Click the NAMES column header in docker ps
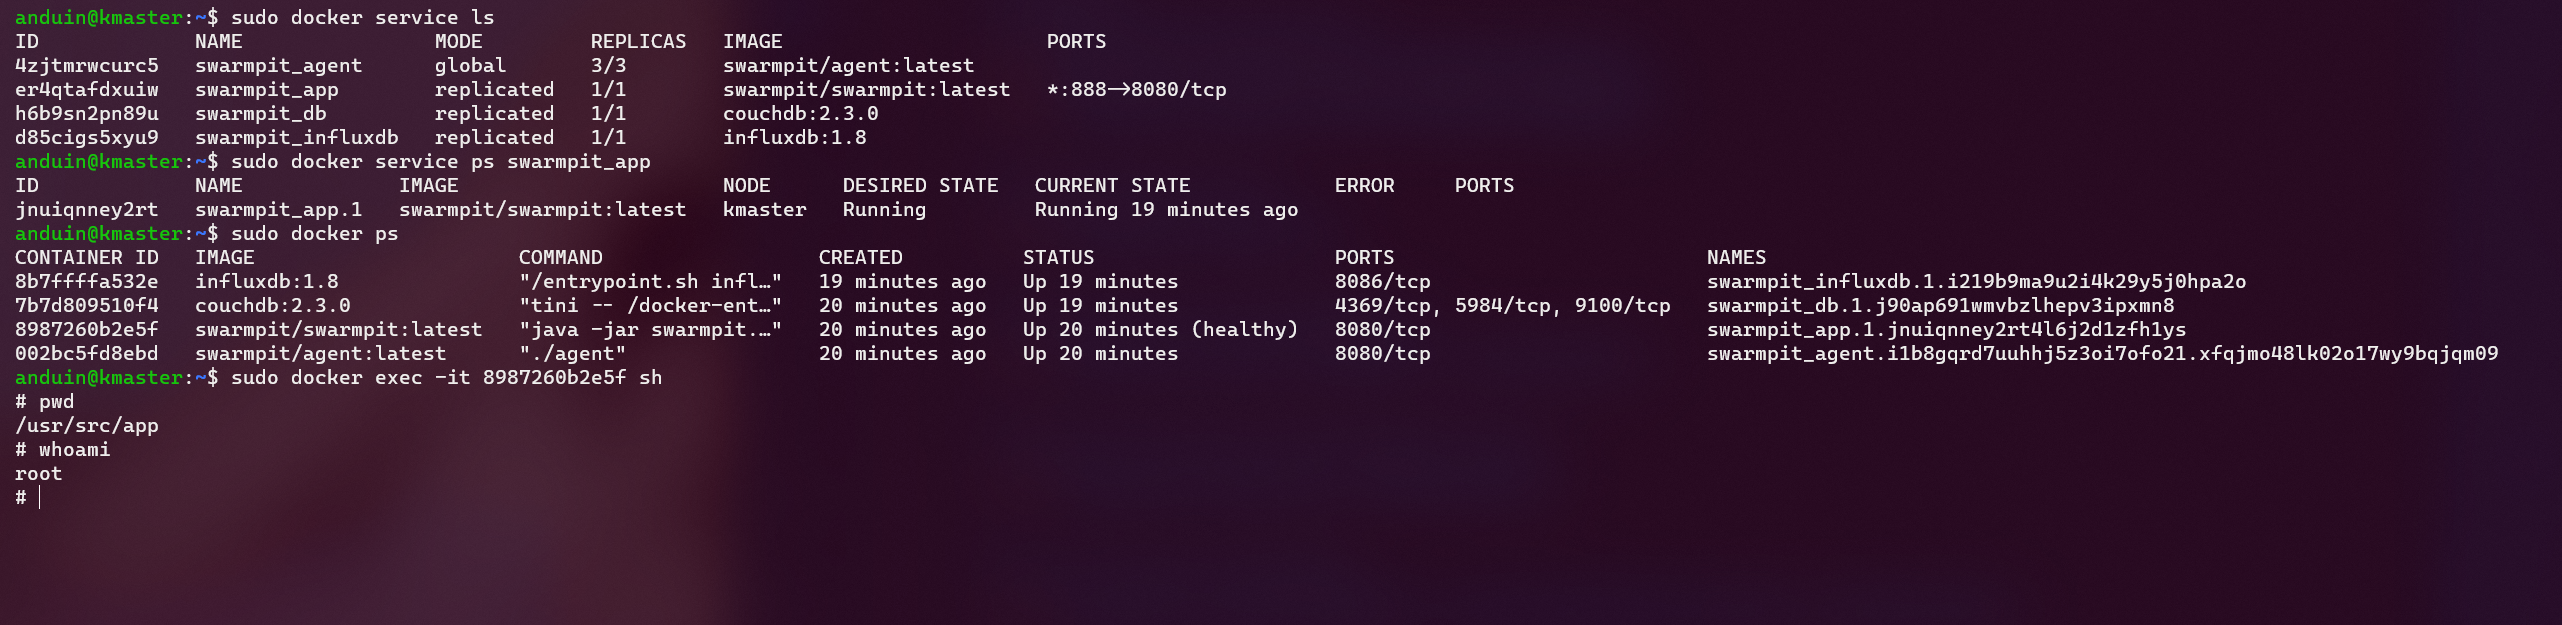The height and width of the screenshot is (625, 2562). [1736, 258]
